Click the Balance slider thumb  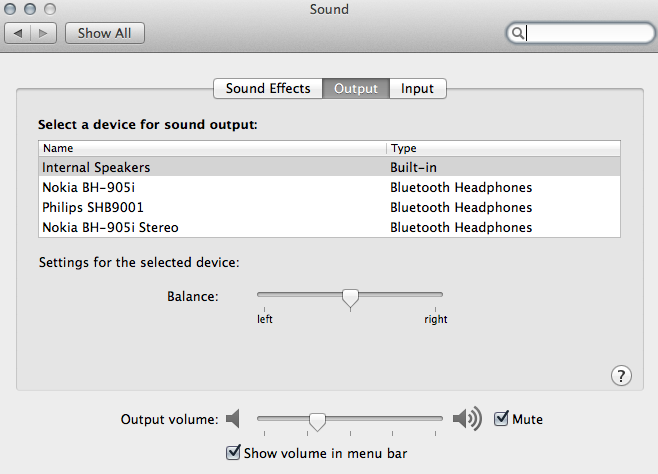[350, 299]
